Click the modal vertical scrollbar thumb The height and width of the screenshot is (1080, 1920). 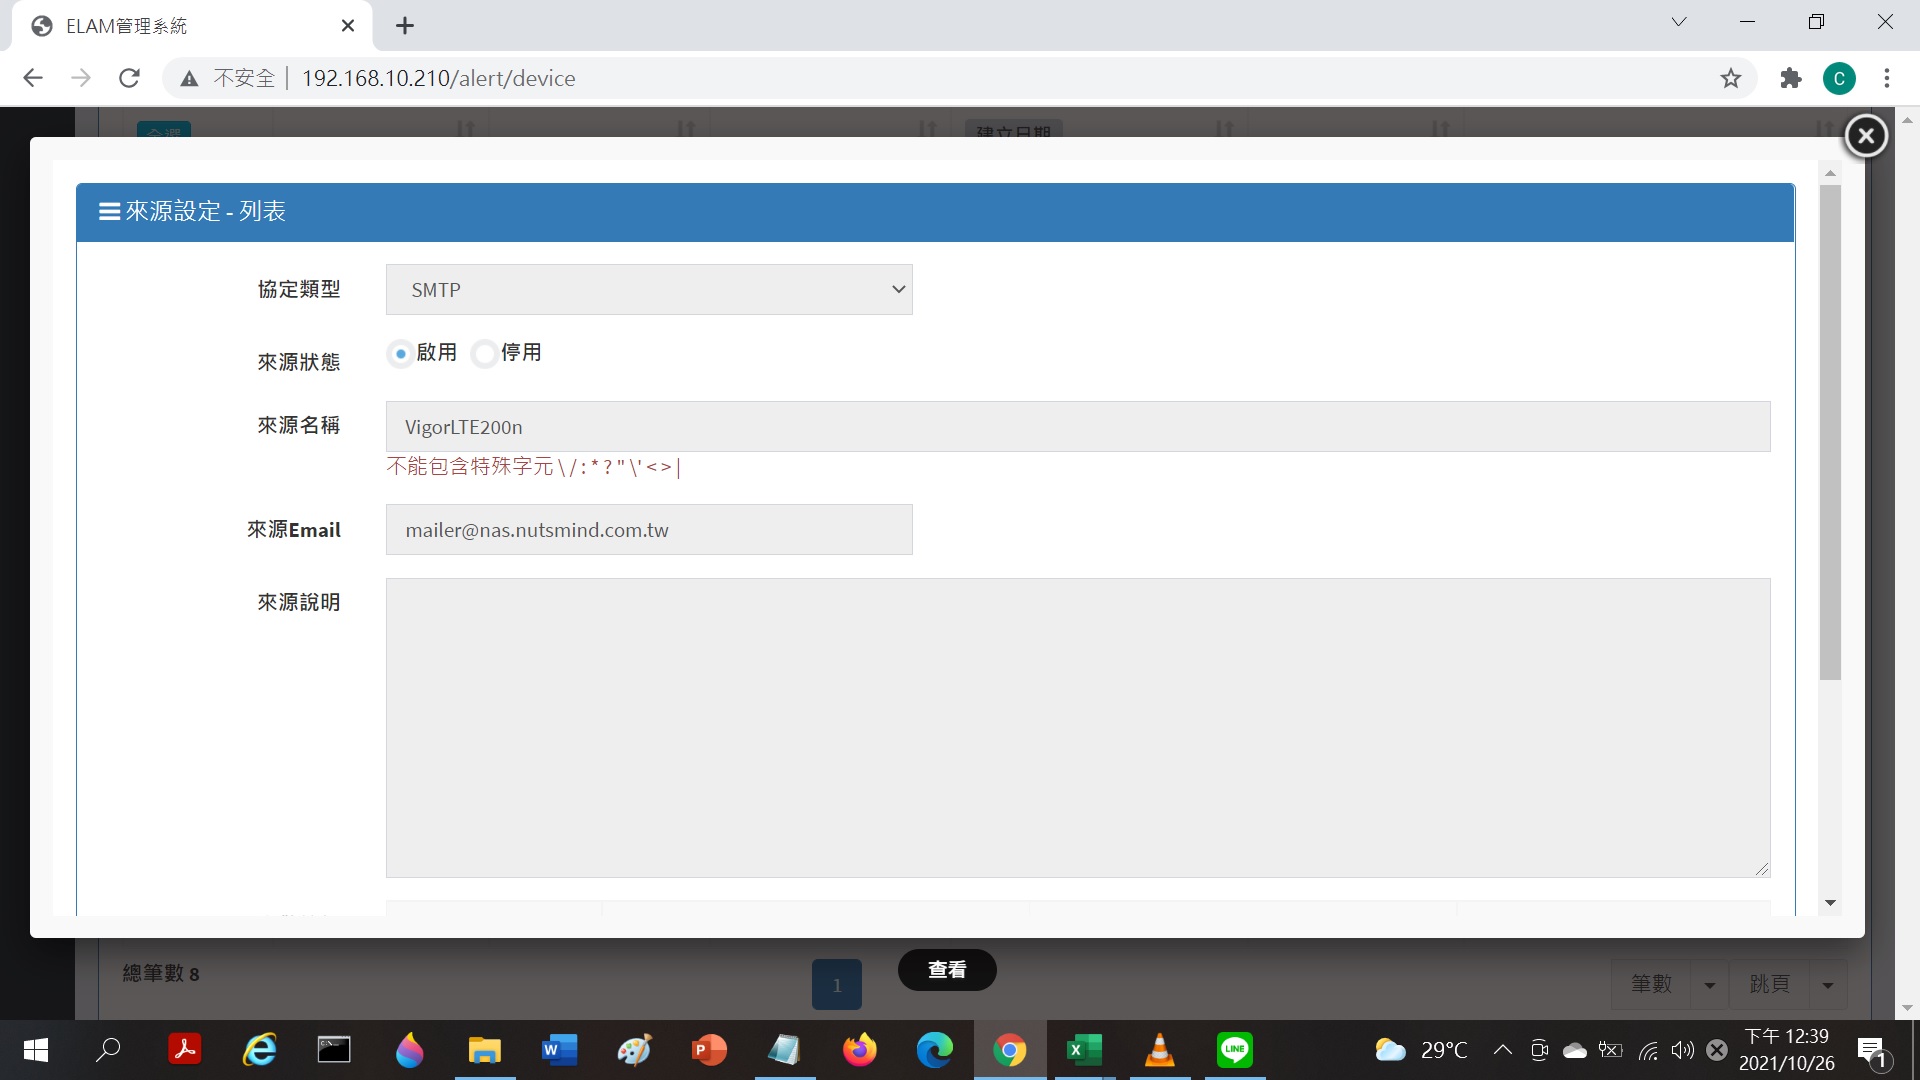(1830, 432)
